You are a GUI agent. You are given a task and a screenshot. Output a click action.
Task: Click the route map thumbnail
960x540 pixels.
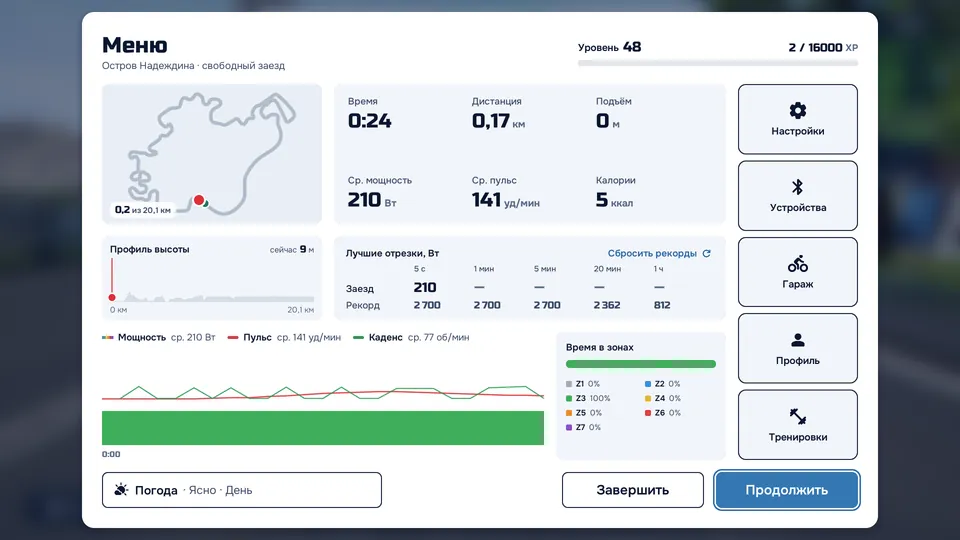[212, 154]
